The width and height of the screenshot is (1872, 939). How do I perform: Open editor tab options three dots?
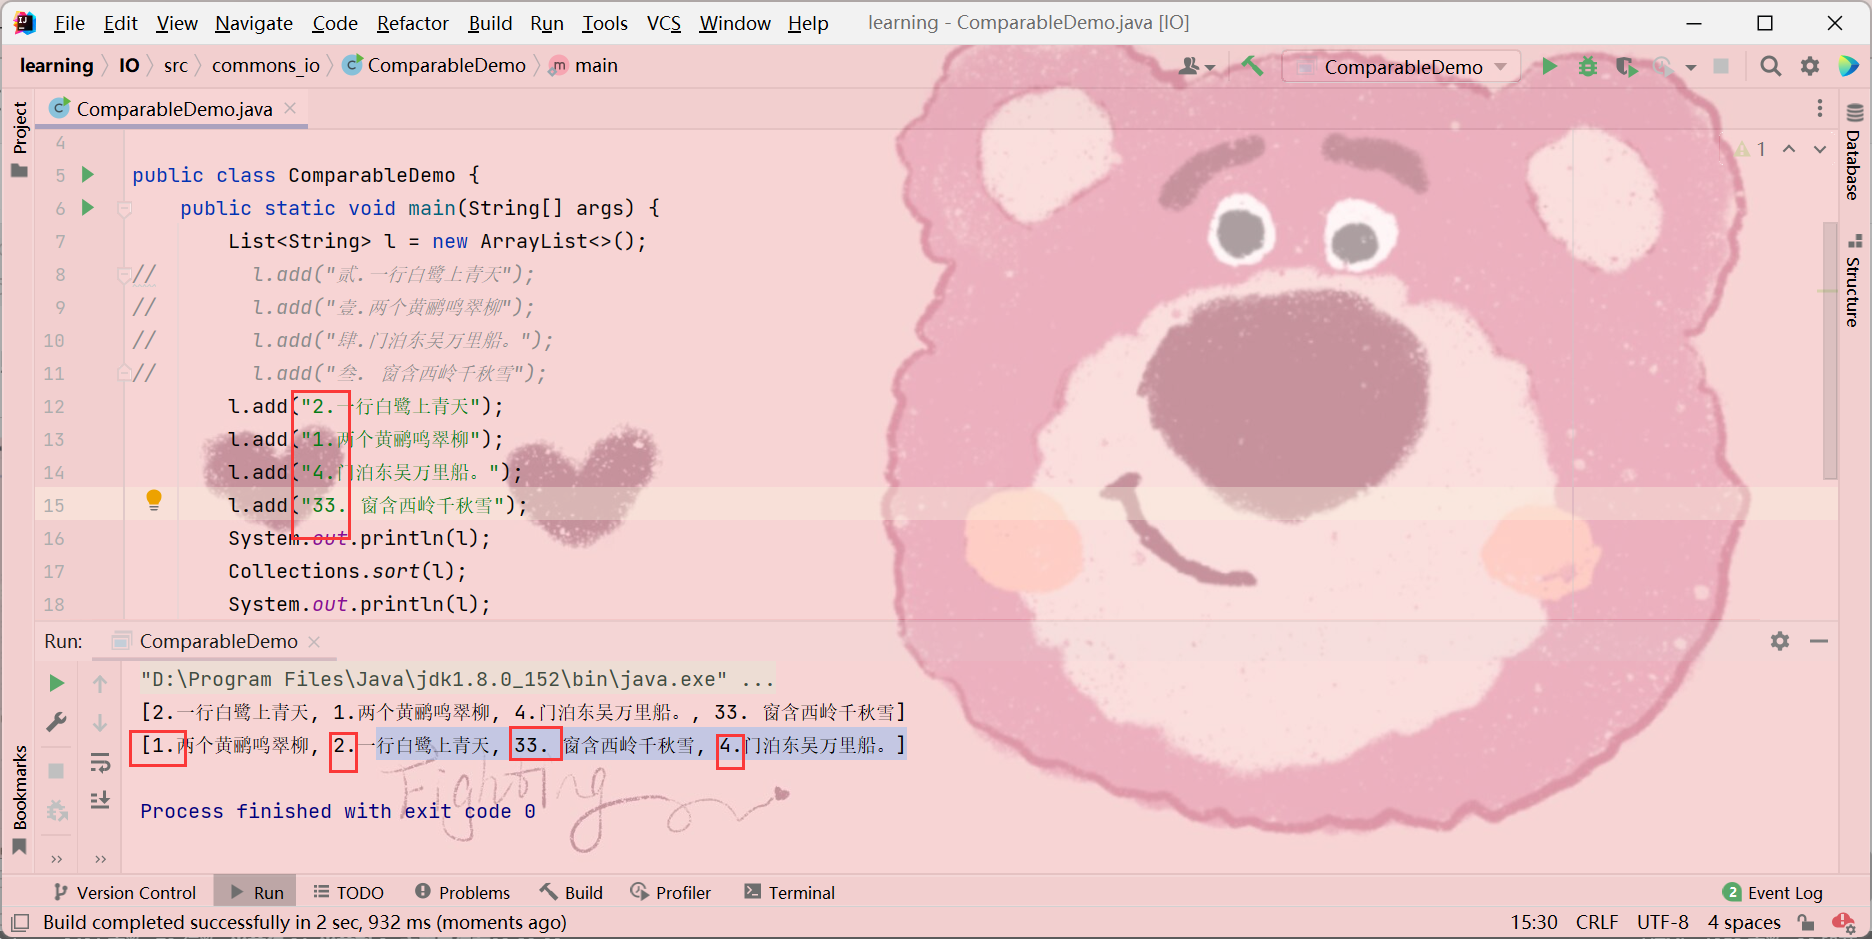coord(1820,108)
